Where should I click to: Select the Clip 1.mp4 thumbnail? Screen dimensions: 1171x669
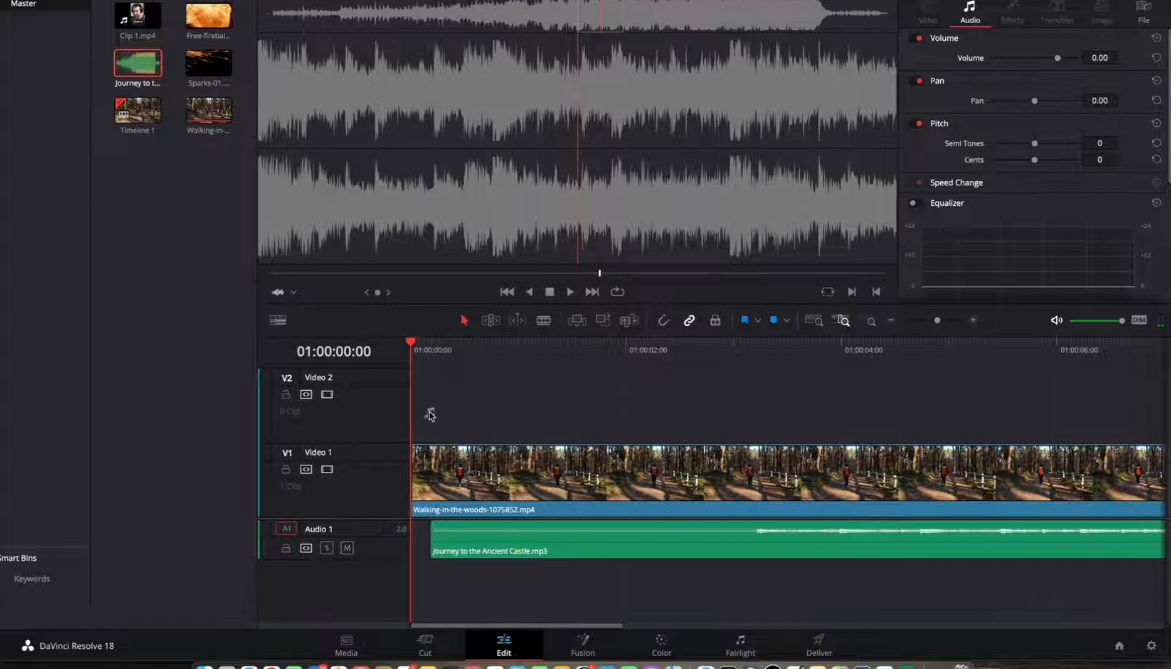[137, 16]
